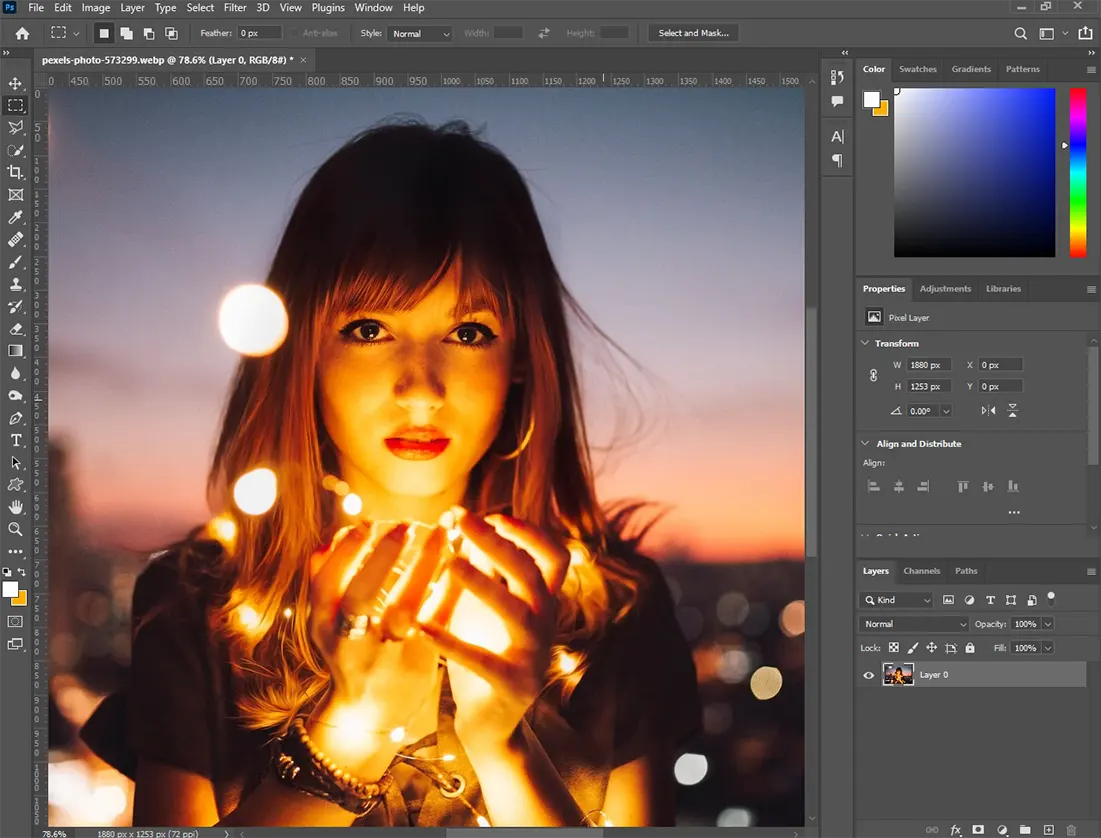This screenshot has height=838, width=1101.
Task: Add a layer mask from Layers panel
Action: 978,830
